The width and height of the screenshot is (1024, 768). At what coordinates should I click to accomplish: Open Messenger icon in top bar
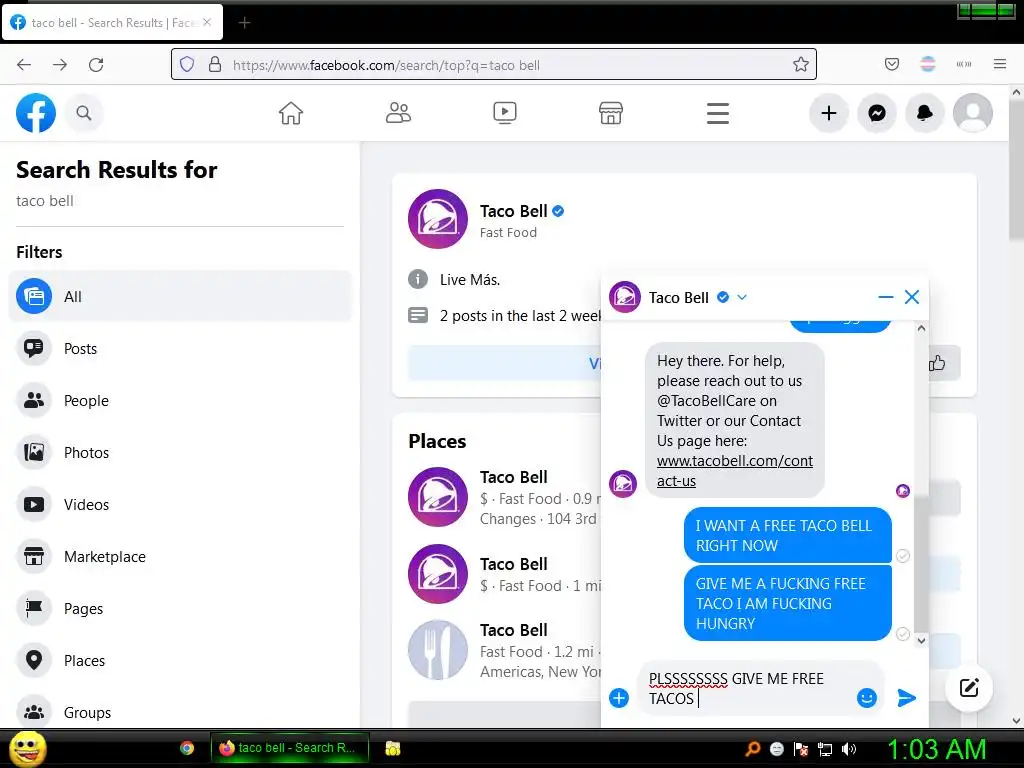pyautogui.click(x=876, y=113)
